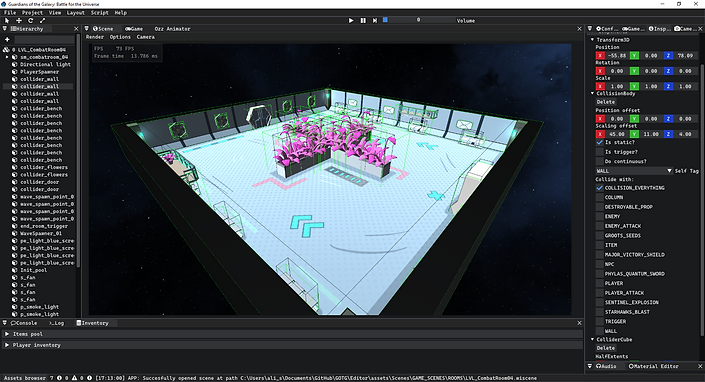Screen dimensions: 705x382
Task: Open the WALL self tag dropdown
Action: coord(634,171)
